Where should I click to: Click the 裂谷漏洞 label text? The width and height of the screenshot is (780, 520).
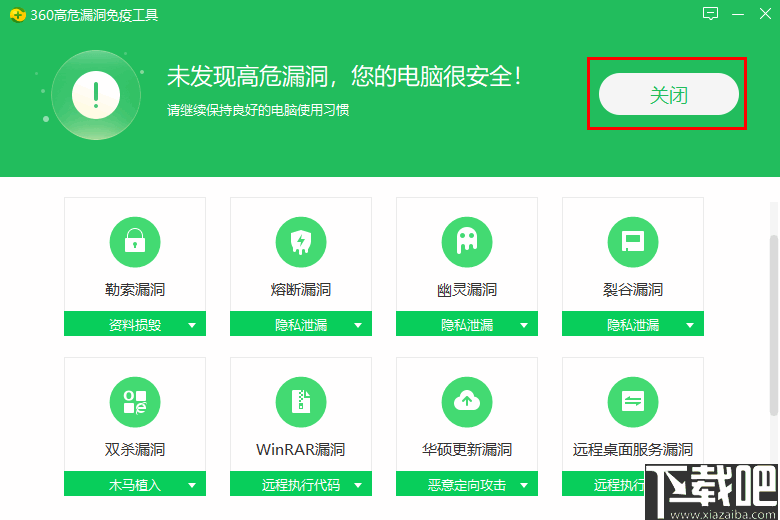coord(633,290)
